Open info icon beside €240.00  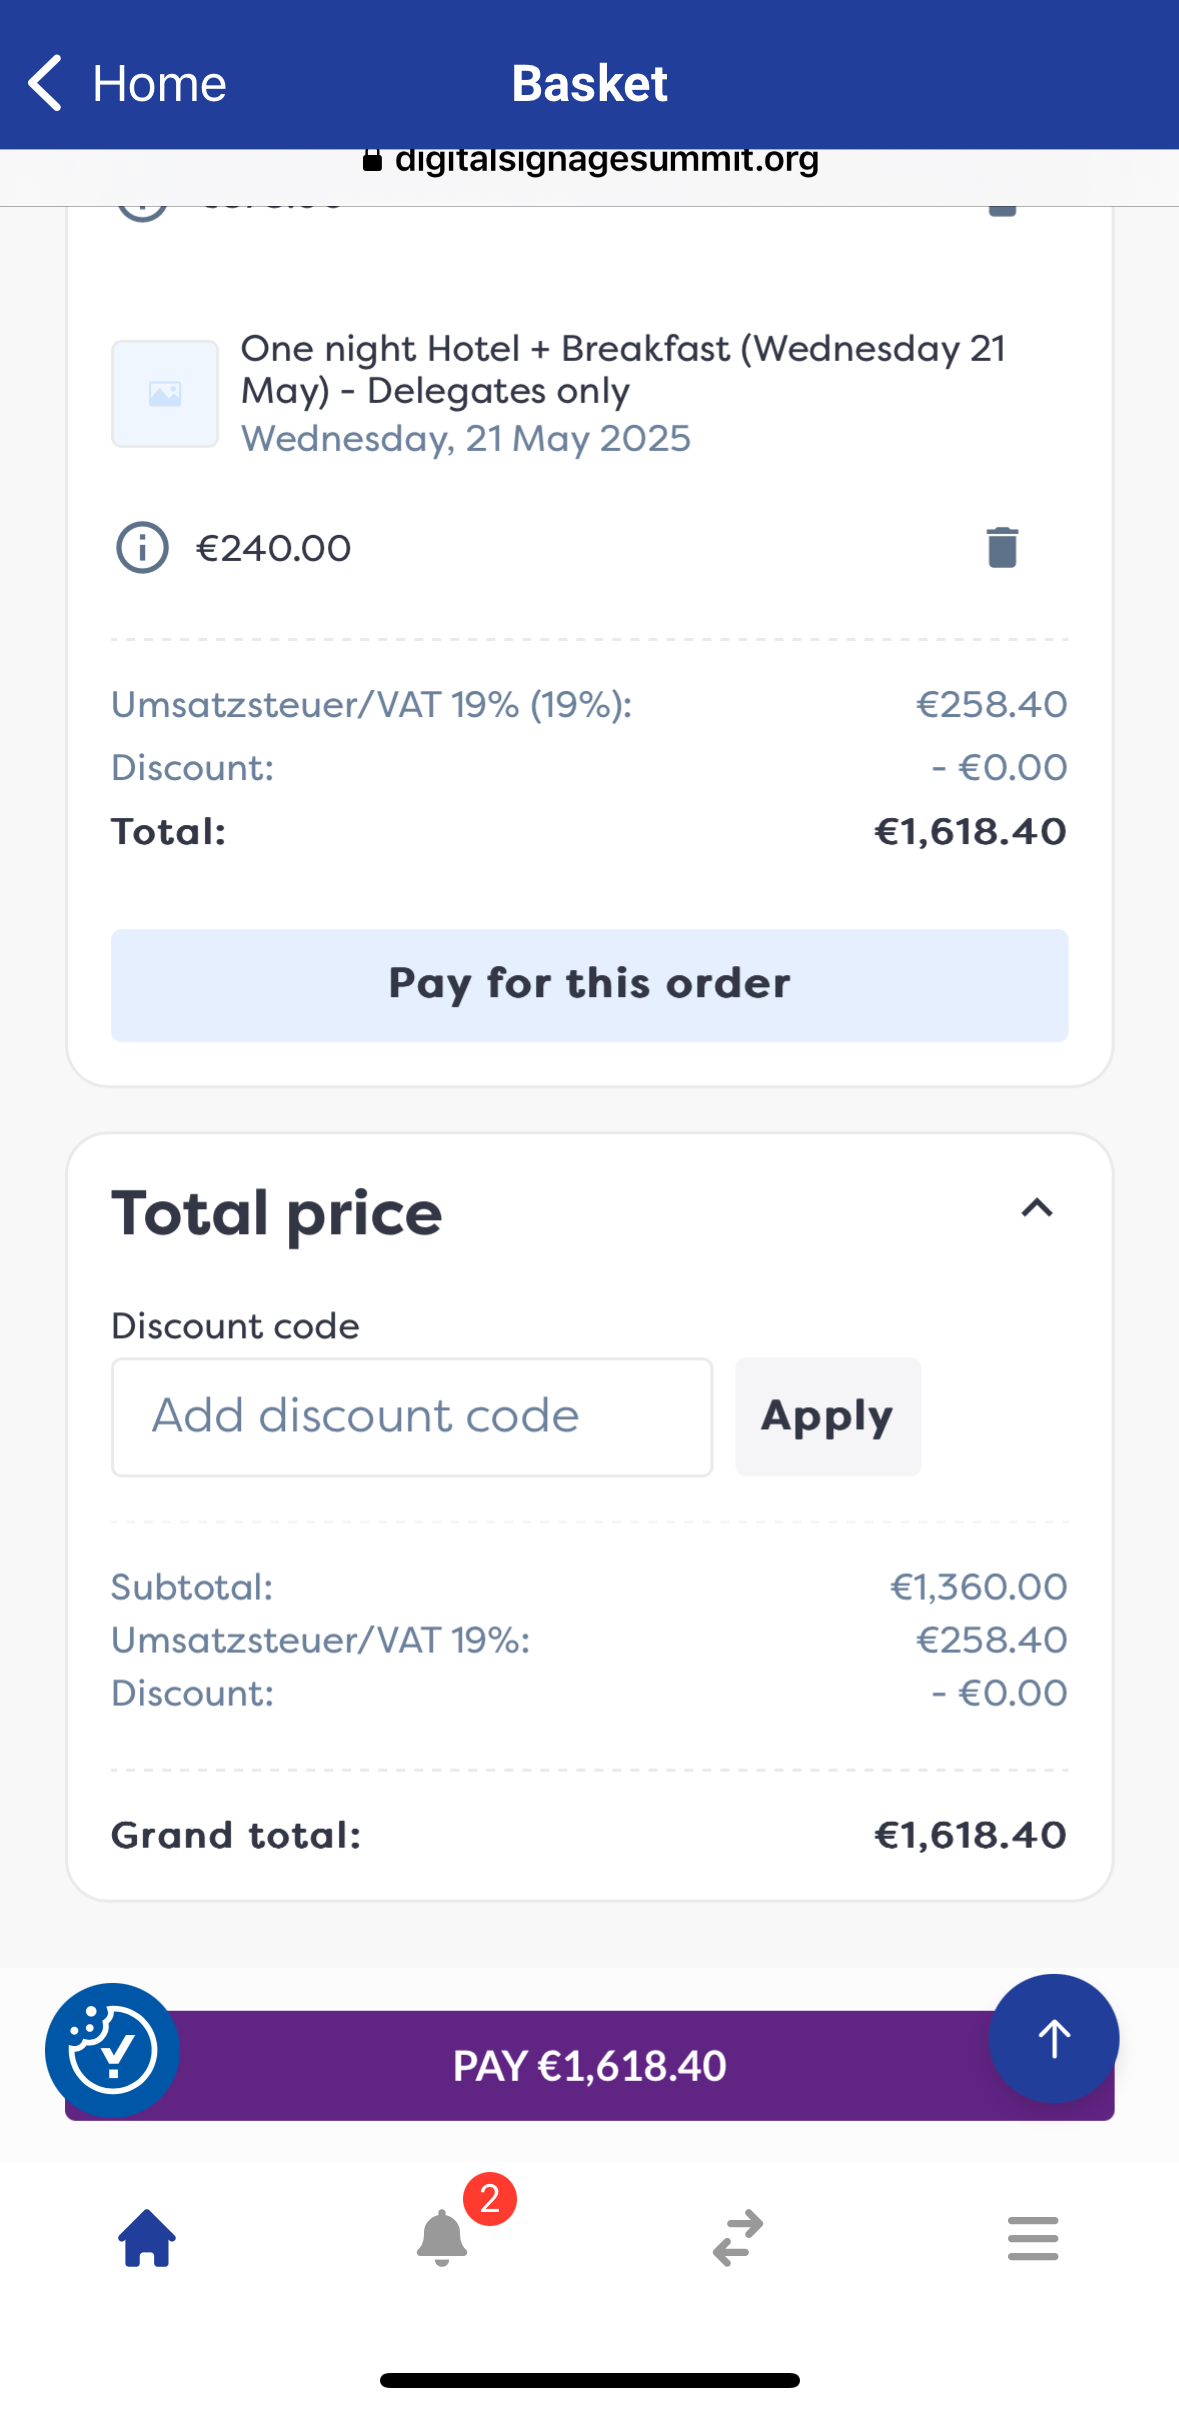pos(142,548)
